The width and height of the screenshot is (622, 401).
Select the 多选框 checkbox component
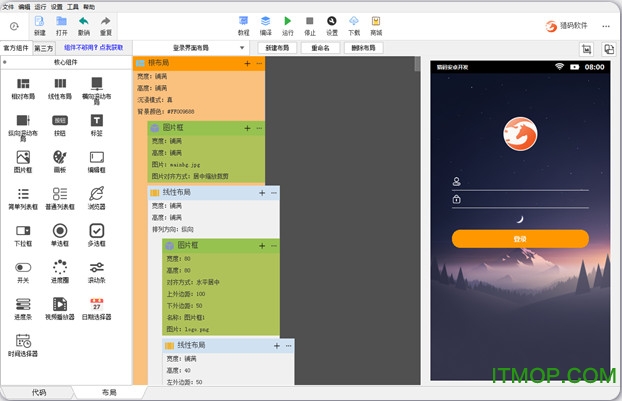[x=97, y=231]
